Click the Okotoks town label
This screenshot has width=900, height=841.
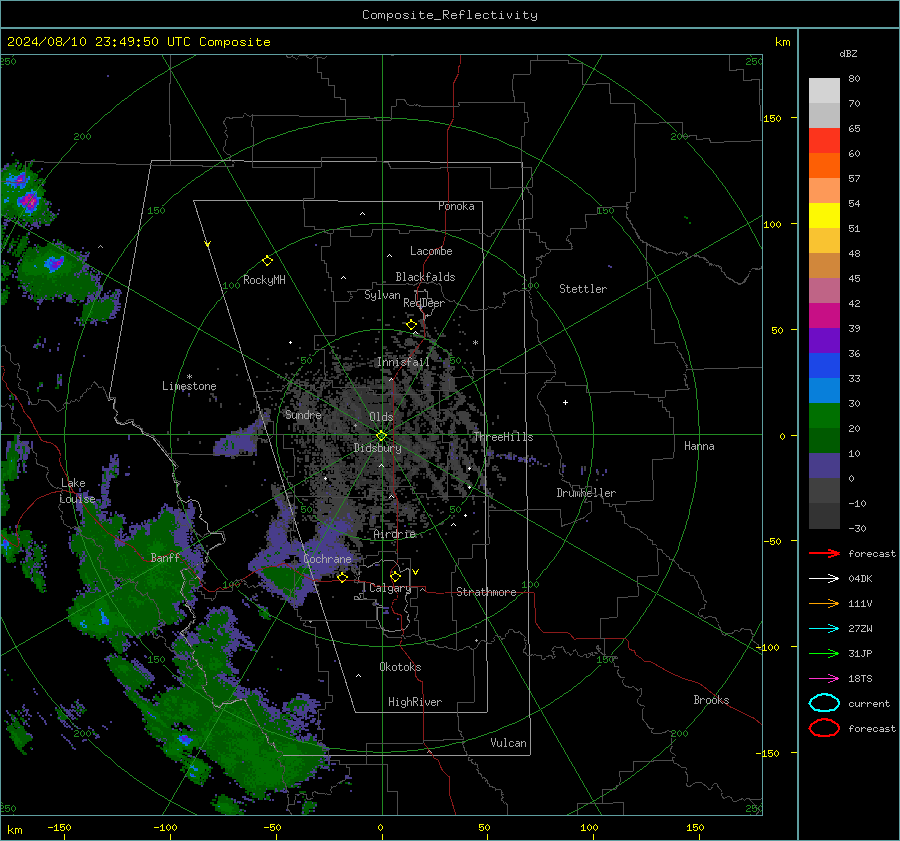click(400, 667)
